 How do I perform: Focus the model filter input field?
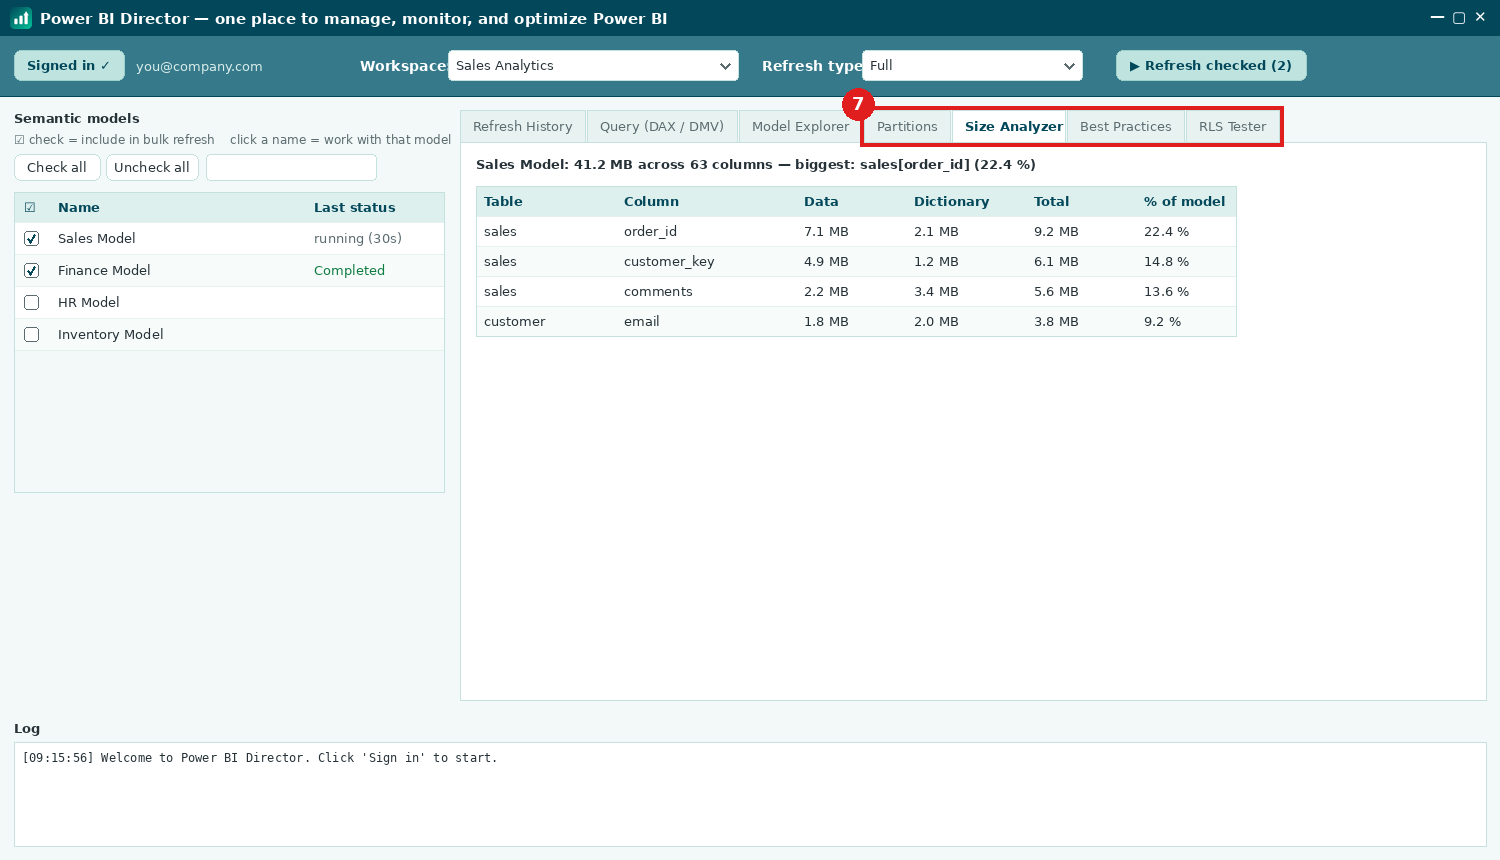point(291,167)
